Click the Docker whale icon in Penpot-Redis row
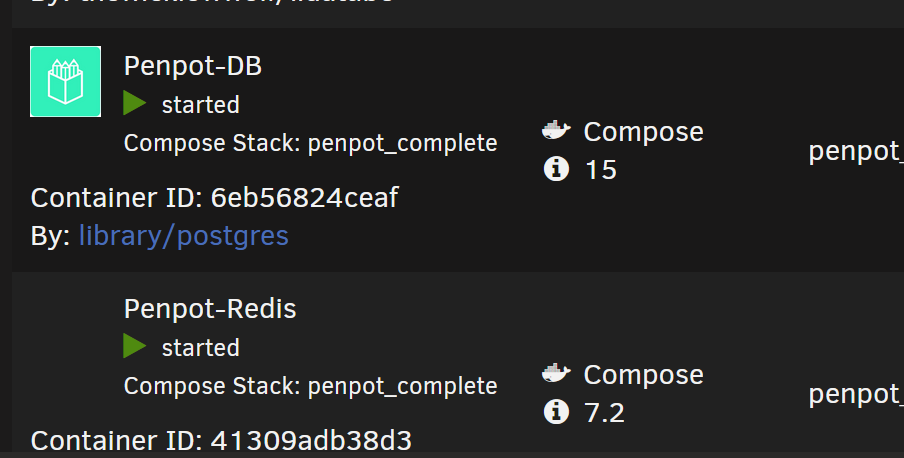Viewport: 904px width, 458px height. [x=556, y=373]
